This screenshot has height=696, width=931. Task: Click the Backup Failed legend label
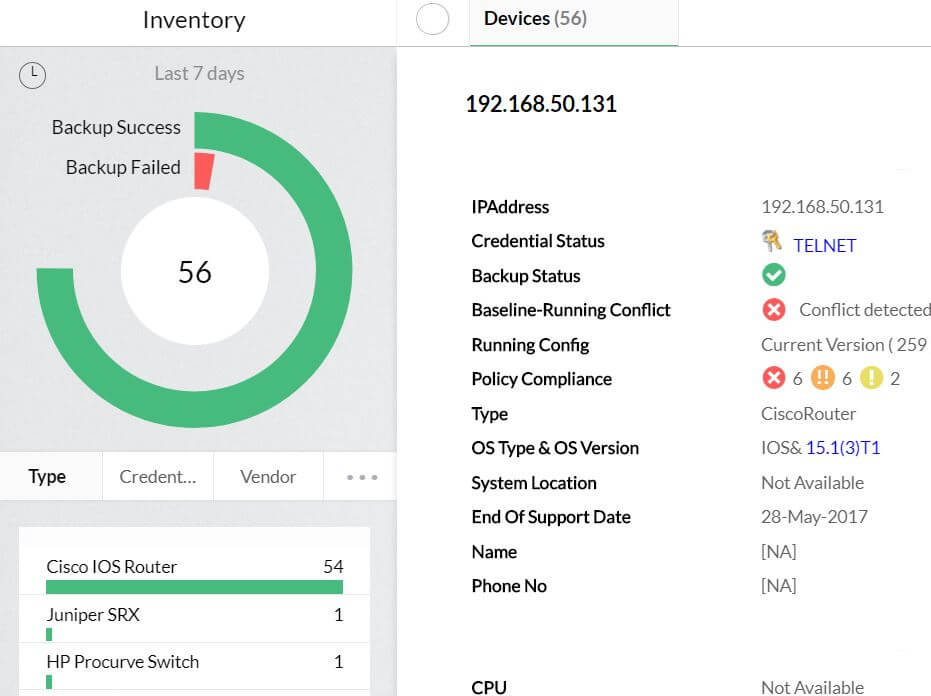[123, 167]
